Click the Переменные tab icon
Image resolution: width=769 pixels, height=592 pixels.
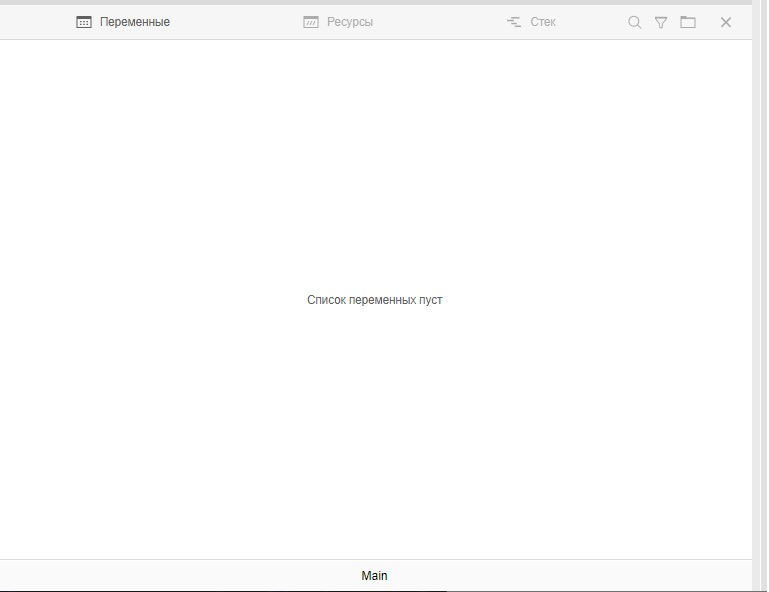(x=84, y=22)
